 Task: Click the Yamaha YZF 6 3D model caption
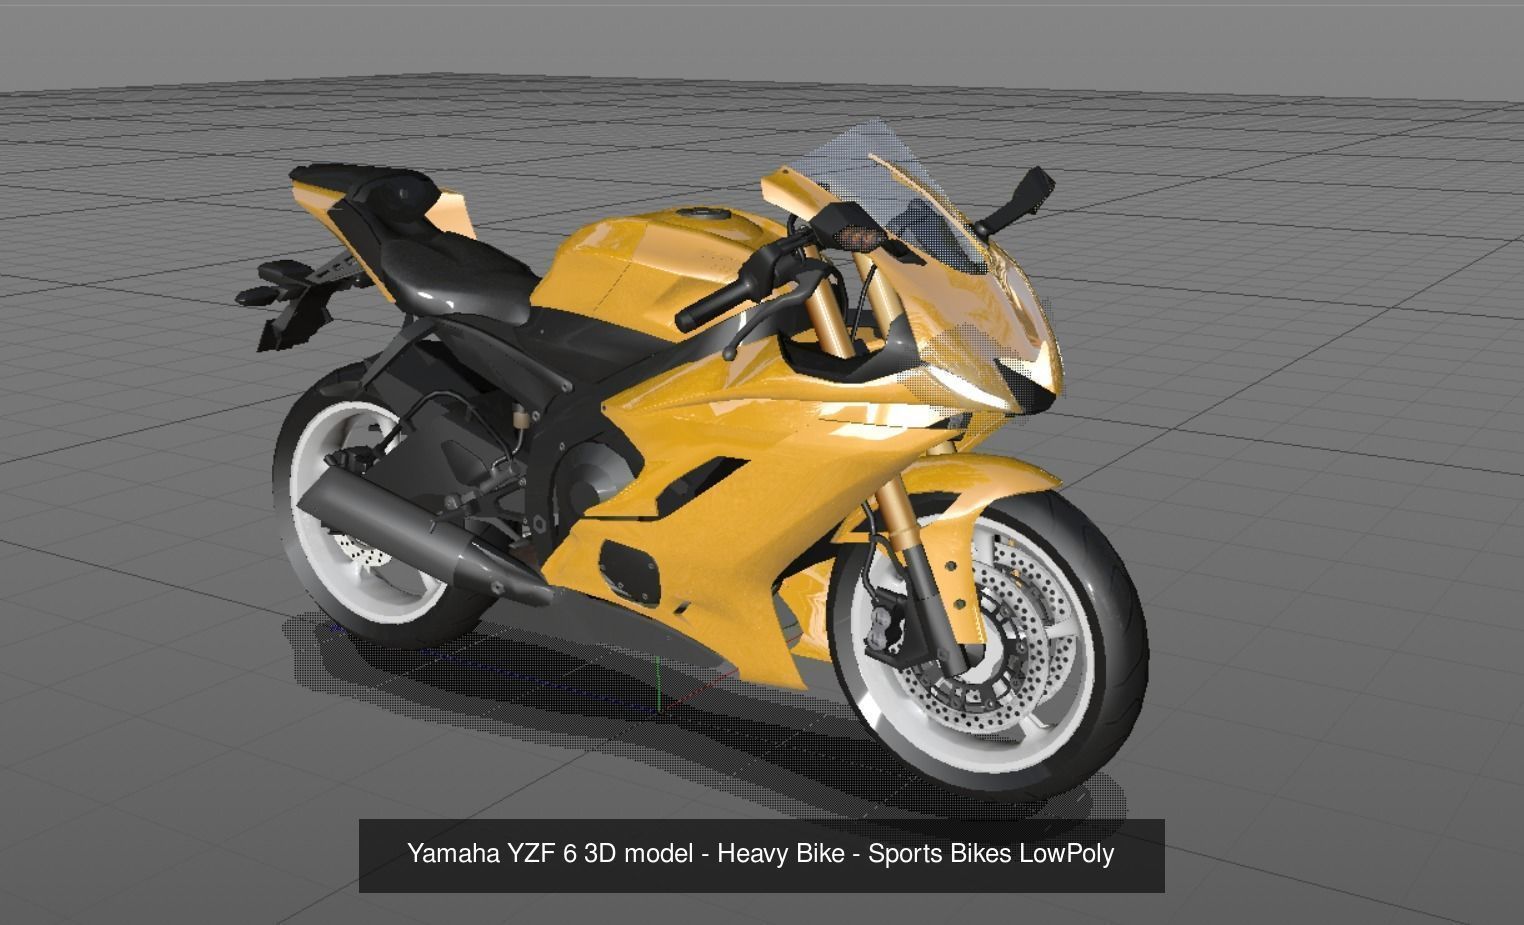pyautogui.click(x=761, y=854)
